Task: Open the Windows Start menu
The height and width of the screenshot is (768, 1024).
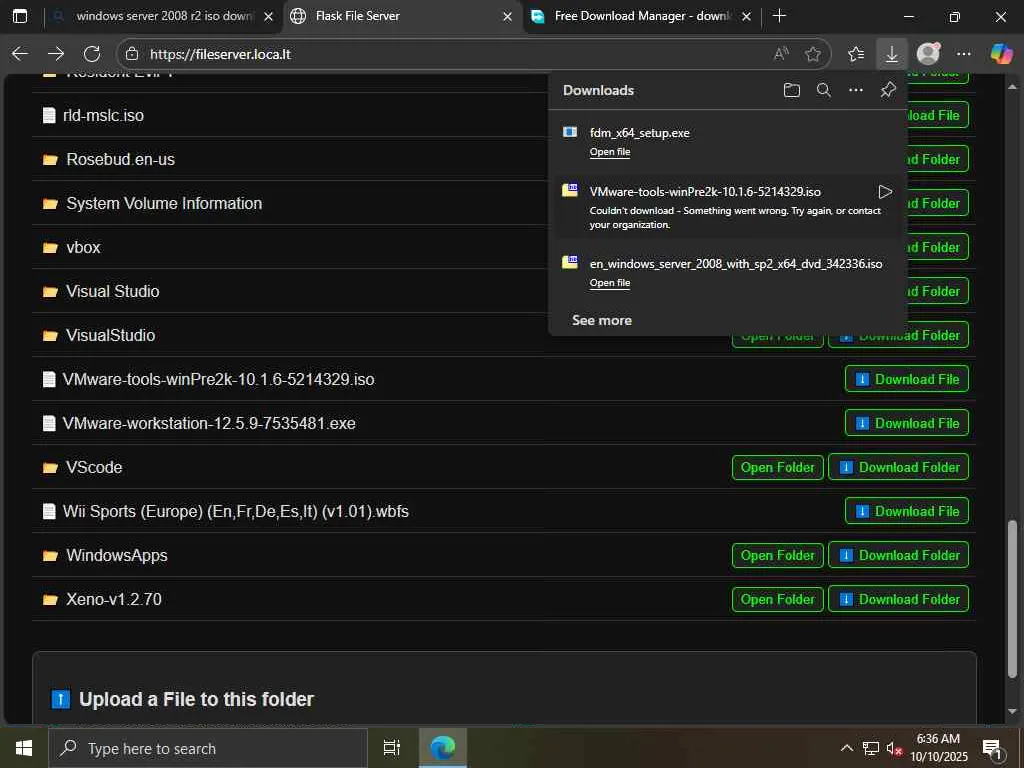Action: tap(24, 748)
